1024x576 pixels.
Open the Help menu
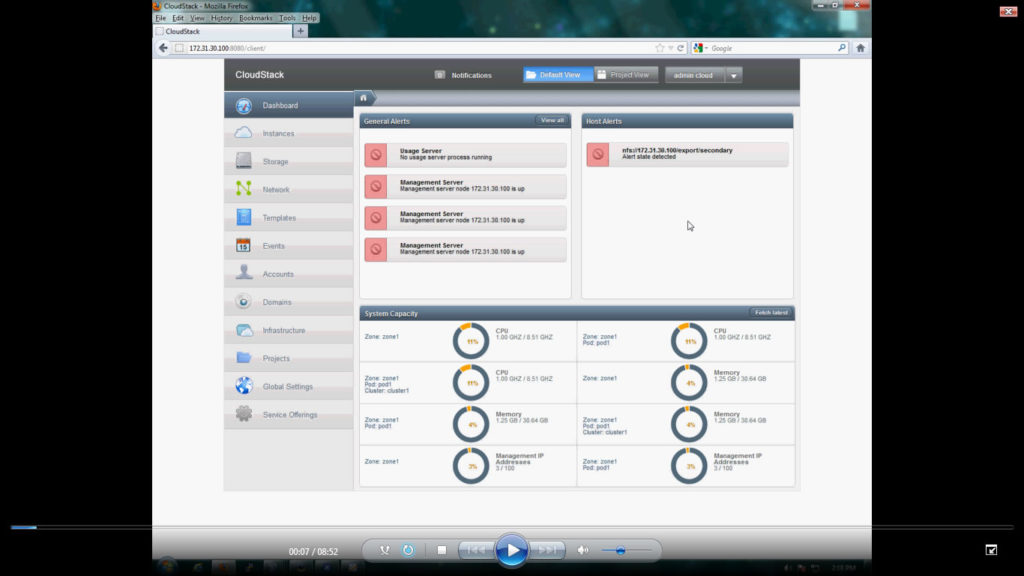309,18
